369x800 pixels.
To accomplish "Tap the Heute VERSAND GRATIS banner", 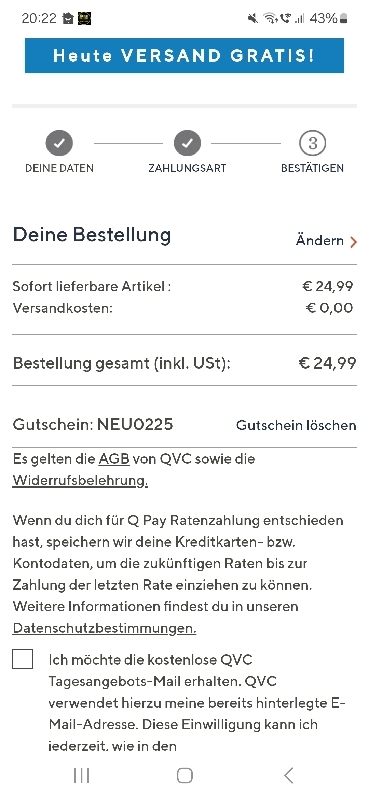I will [184, 55].
